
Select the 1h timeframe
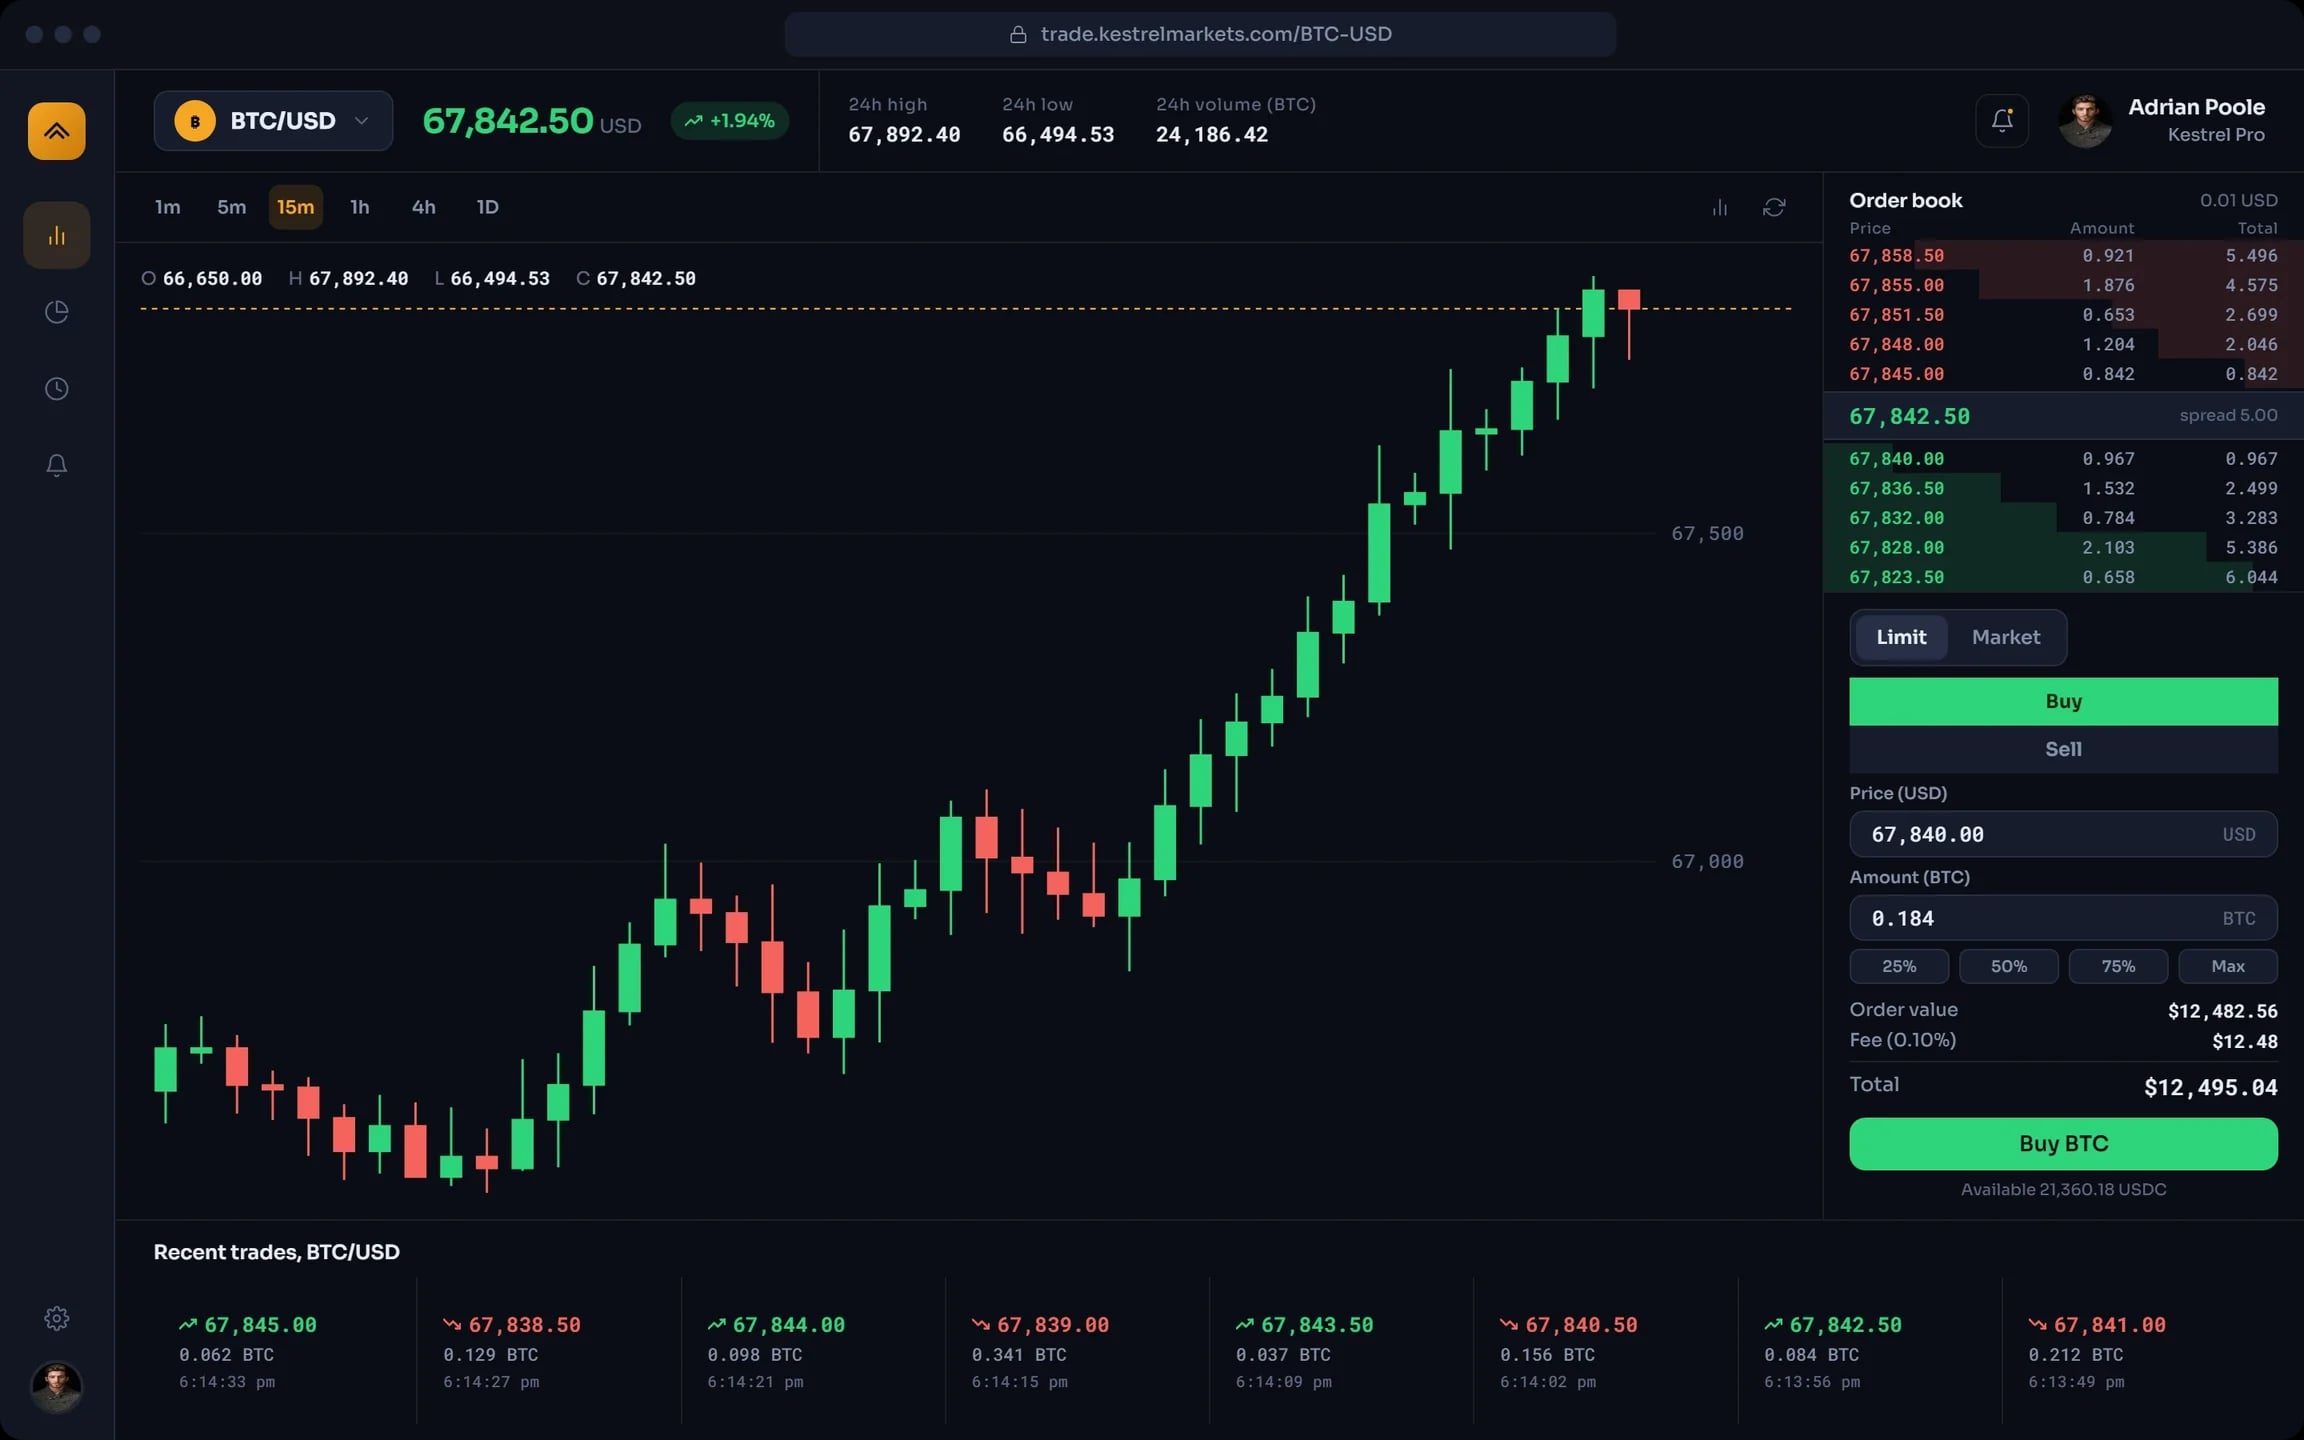tap(360, 207)
